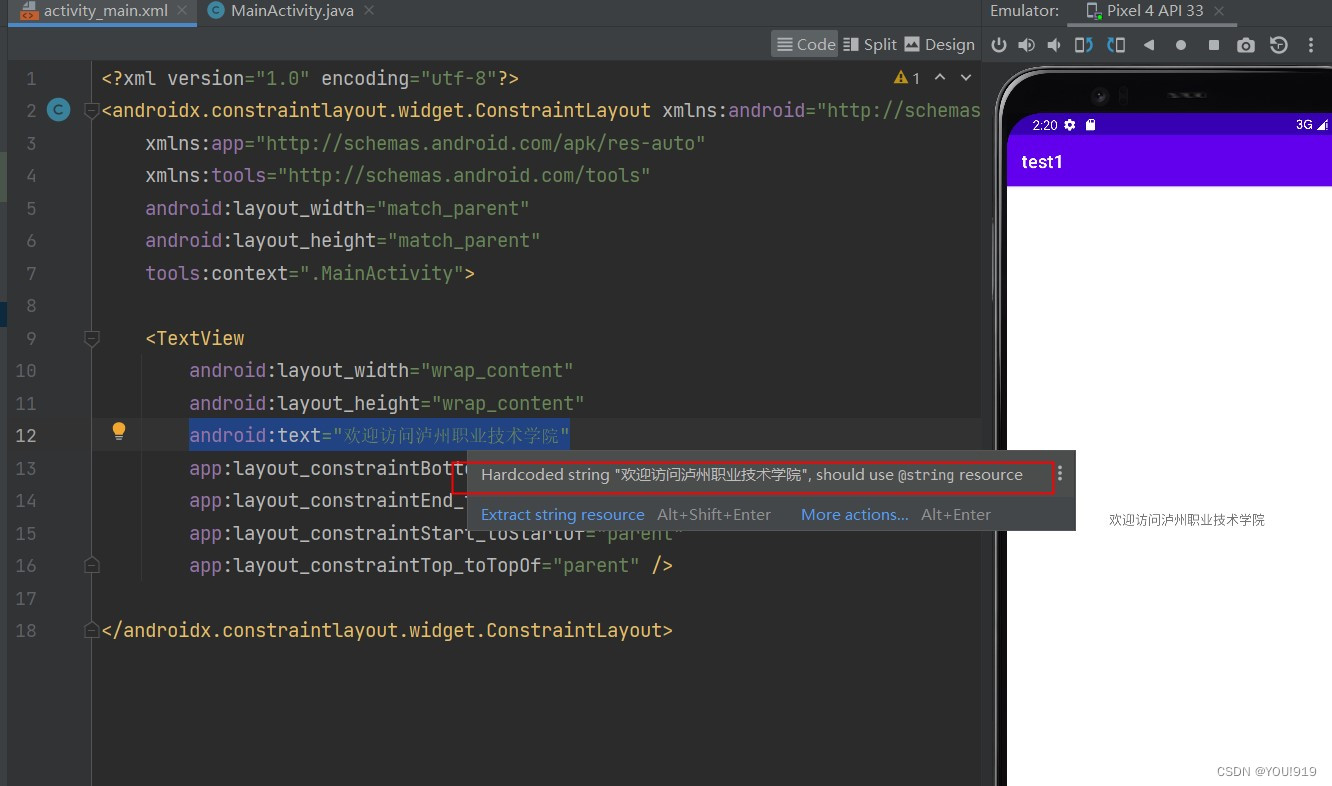Rotate emulator left with the rotate icon
Screen dimensions: 1332x786
click(x=1084, y=45)
